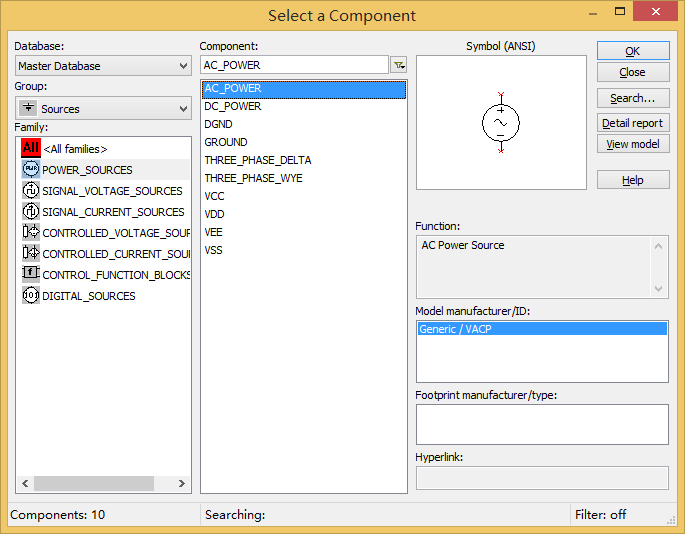The width and height of the screenshot is (685, 534).
Task: Select GROUND component
Action: [x=225, y=142]
